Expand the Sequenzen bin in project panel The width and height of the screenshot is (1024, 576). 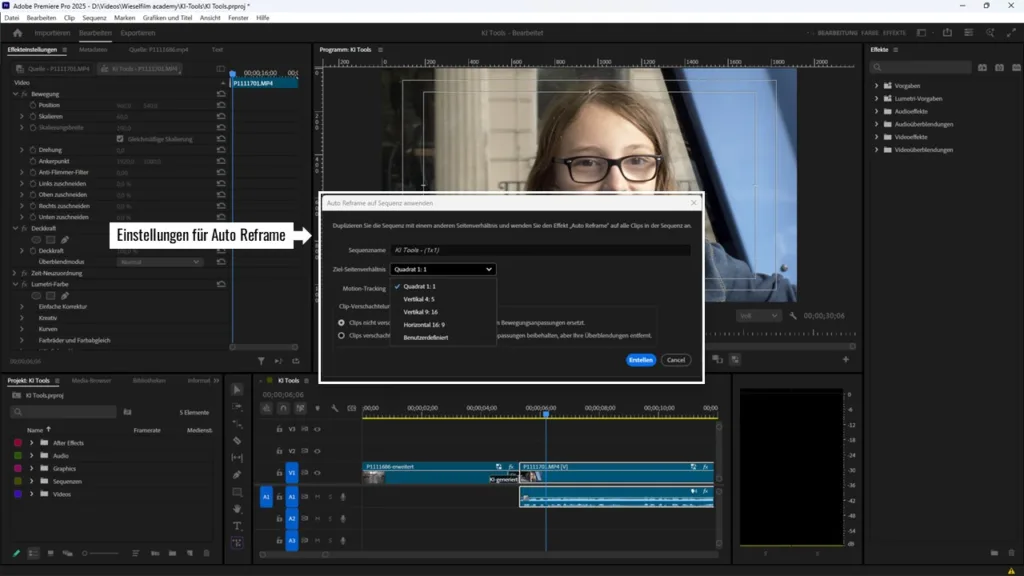point(31,481)
